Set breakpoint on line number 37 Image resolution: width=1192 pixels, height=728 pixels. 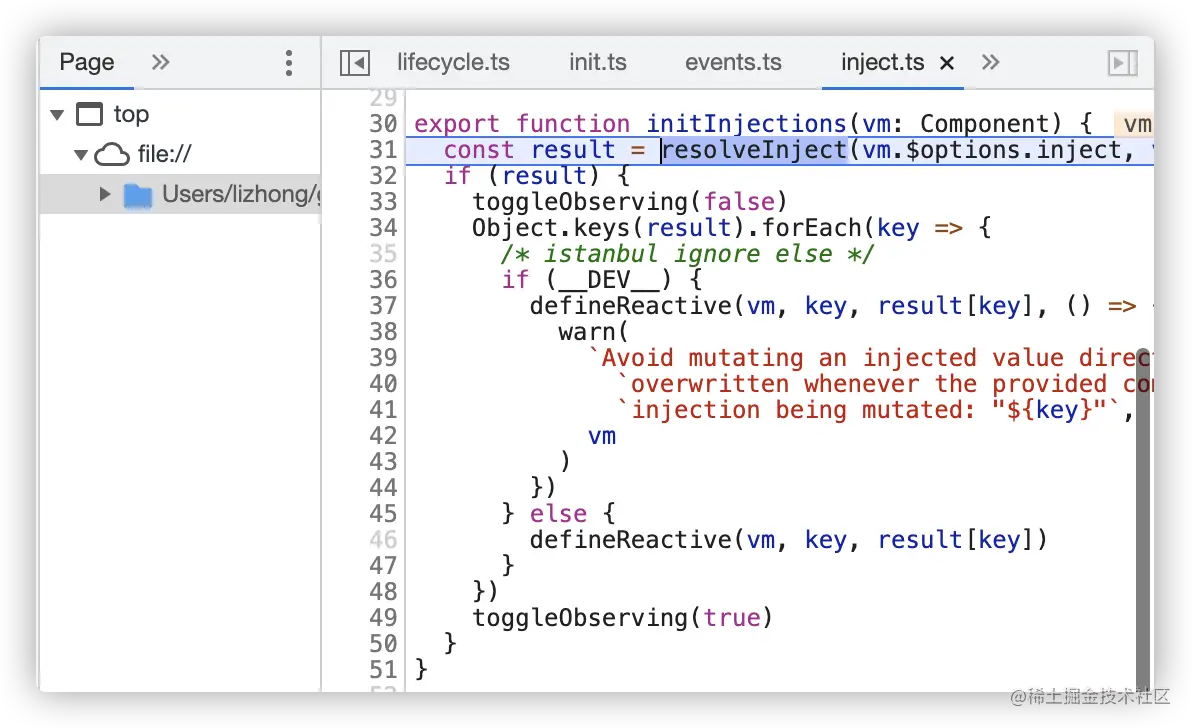383,305
